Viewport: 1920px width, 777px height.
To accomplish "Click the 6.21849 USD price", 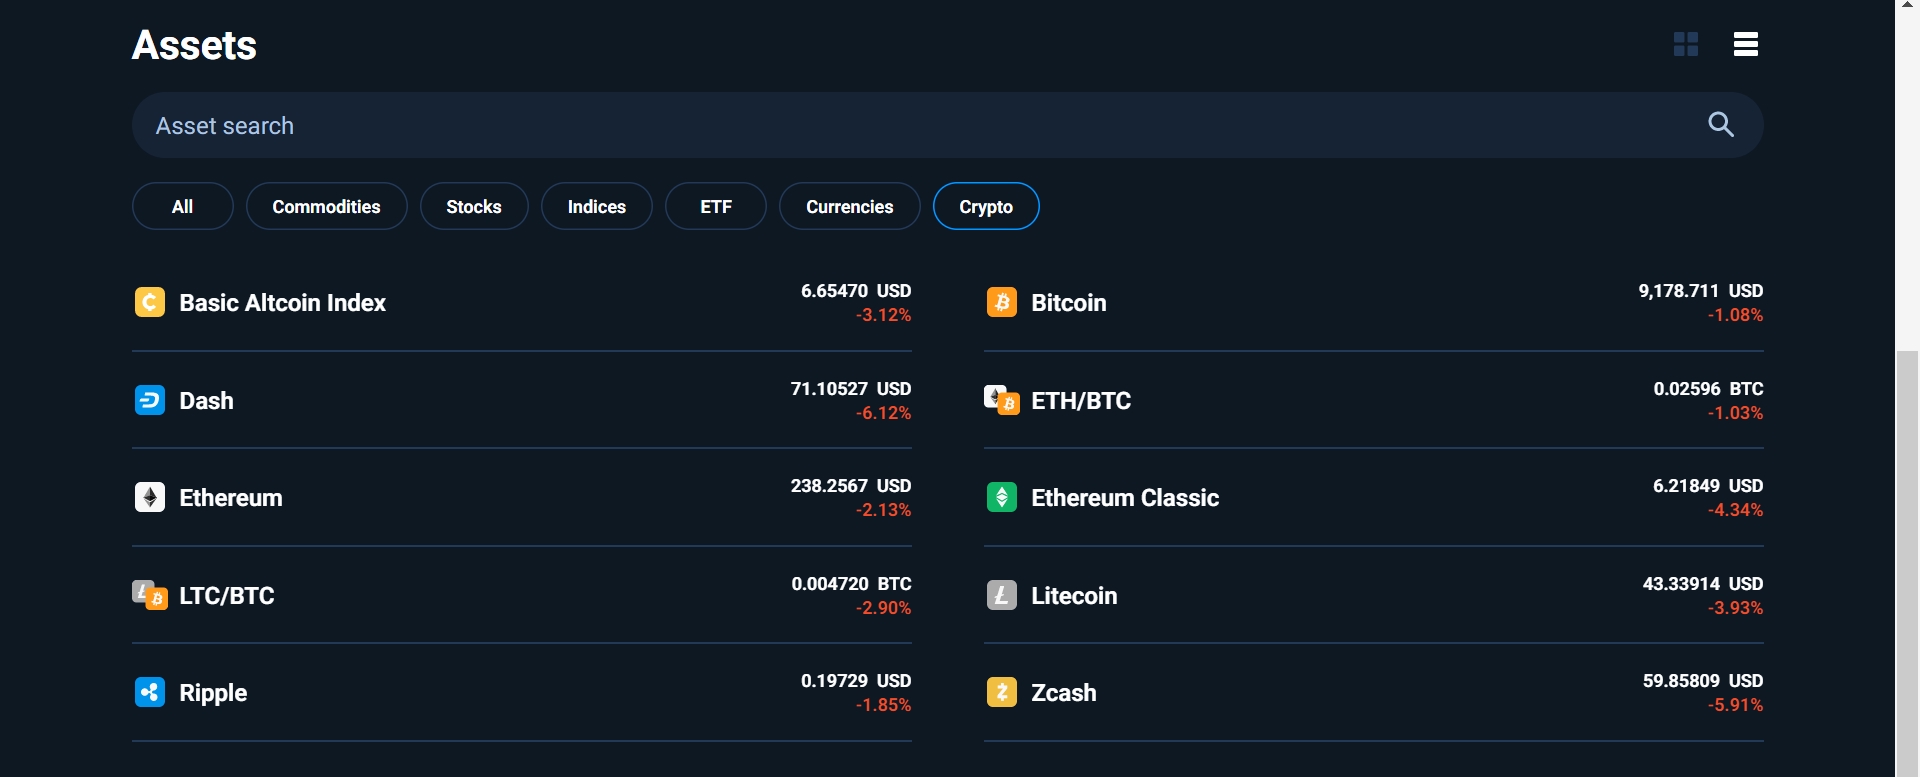I will 1708,486.
